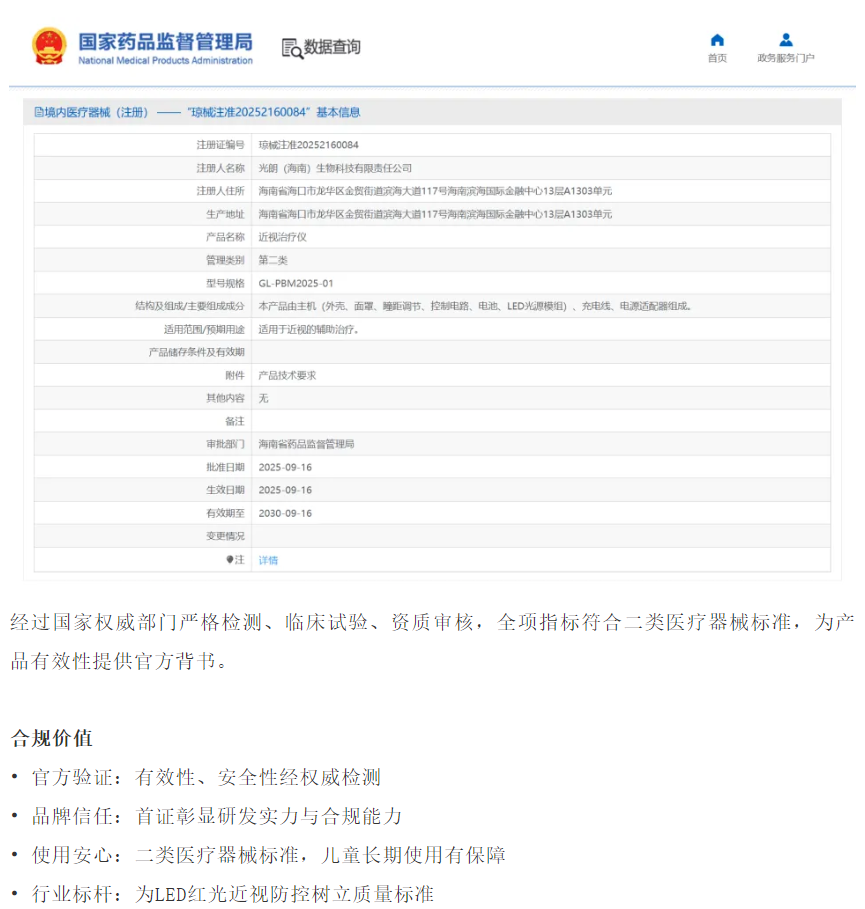Click the national emblem logo
Viewport: 865px width, 909px height.
click(47, 46)
